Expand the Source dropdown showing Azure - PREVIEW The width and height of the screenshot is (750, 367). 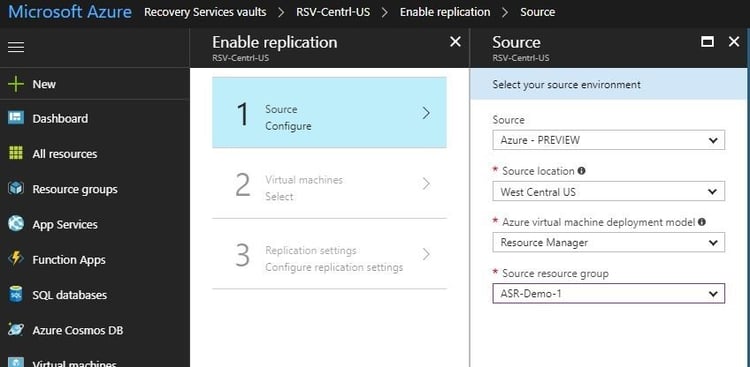tap(608, 140)
